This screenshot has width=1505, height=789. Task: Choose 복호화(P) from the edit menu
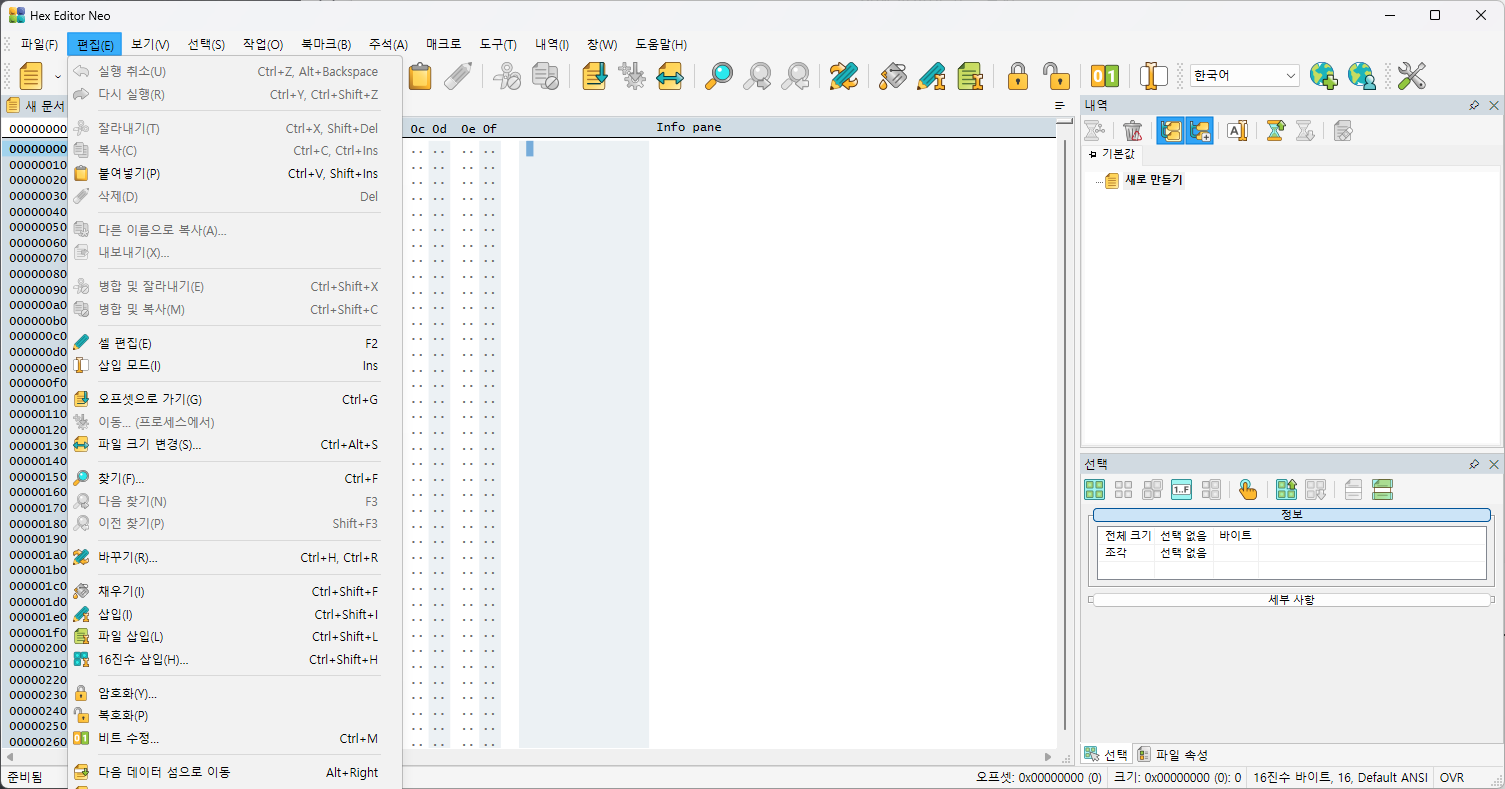[x=235, y=716]
